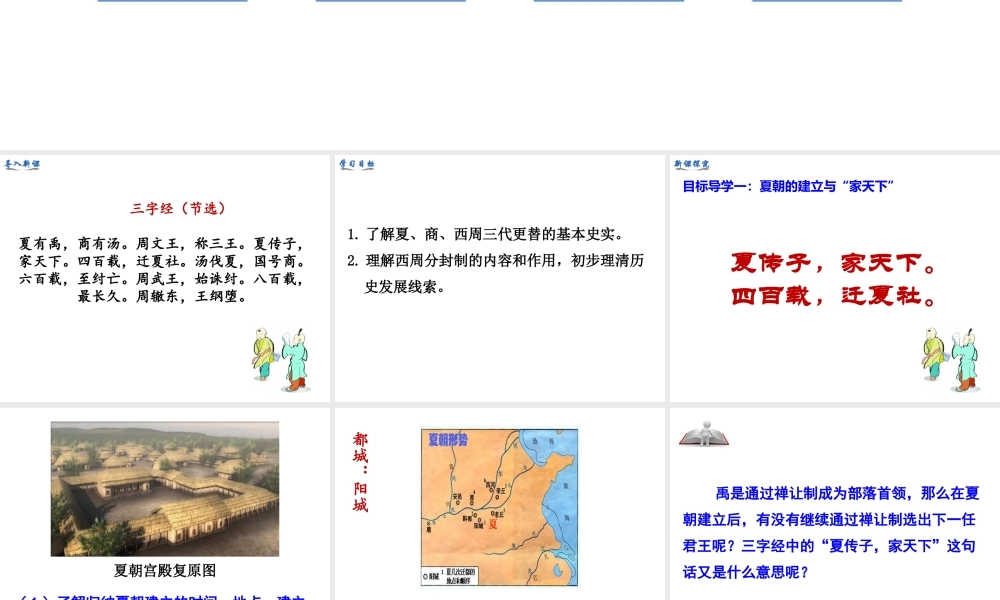Click the 导入新课 section label

[22, 165]
